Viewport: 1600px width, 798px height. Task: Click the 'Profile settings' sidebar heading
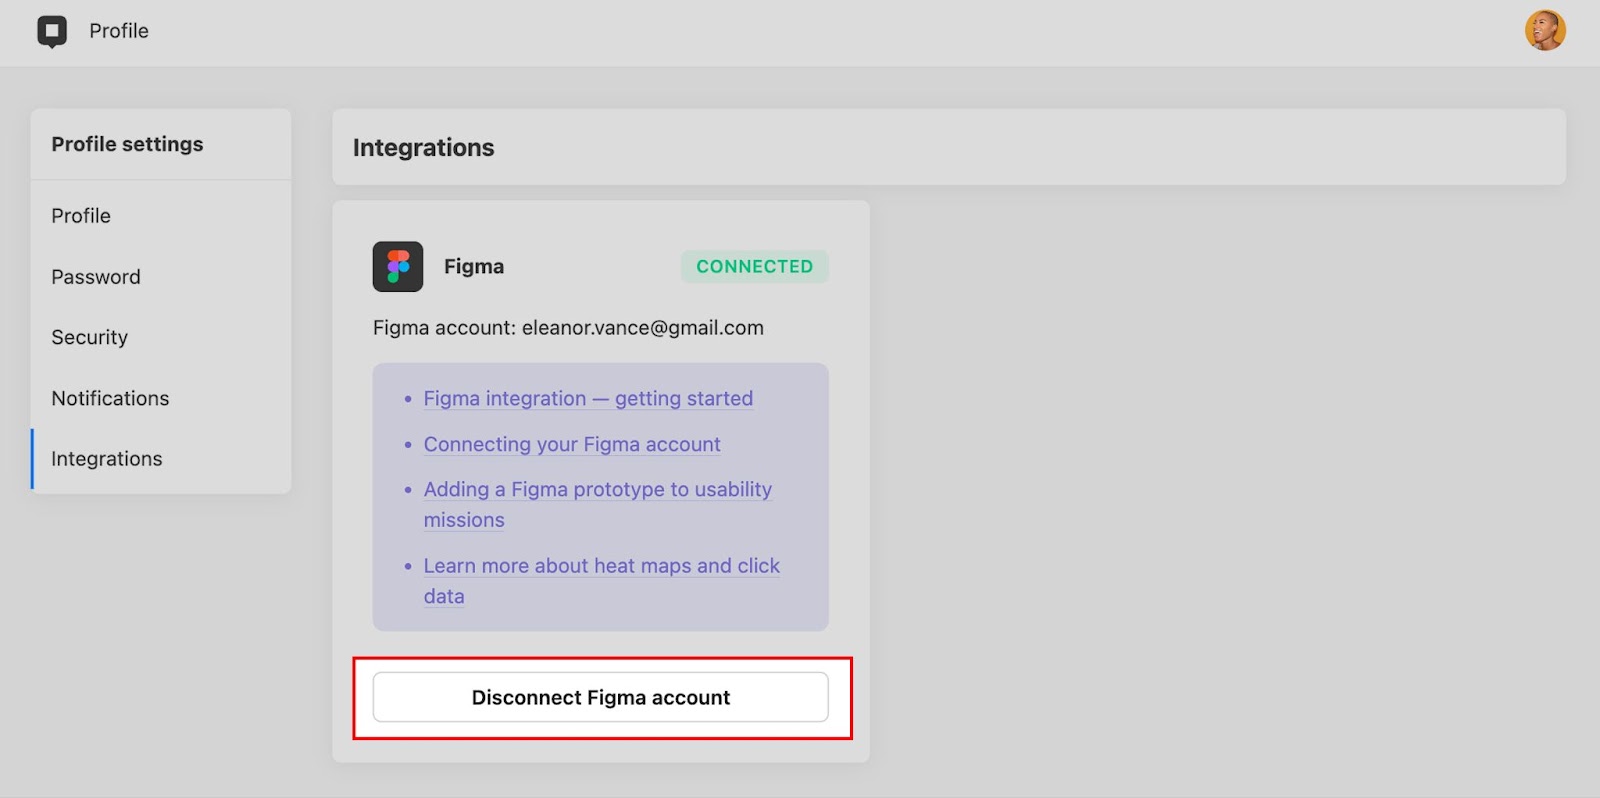coord(127,144)
